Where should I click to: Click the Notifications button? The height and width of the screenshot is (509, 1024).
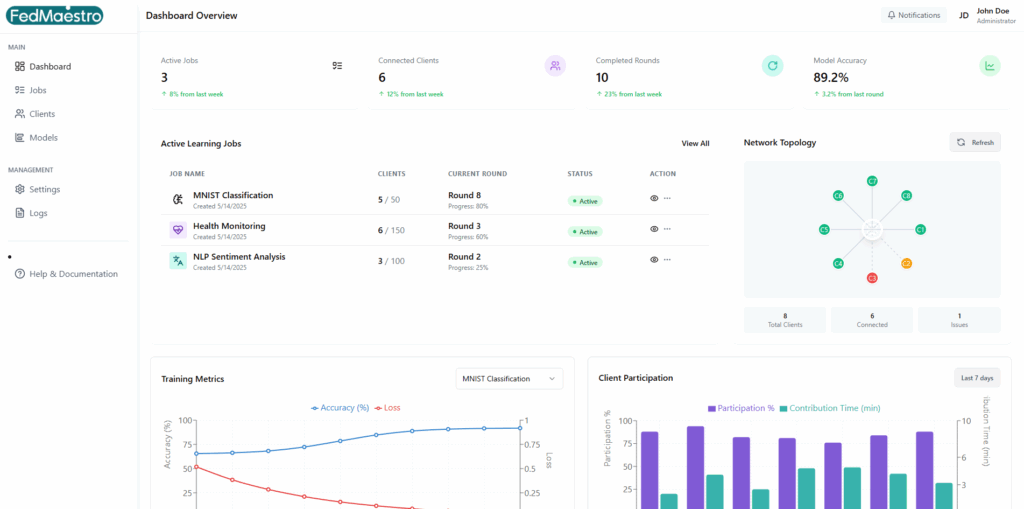coord(914,15)
